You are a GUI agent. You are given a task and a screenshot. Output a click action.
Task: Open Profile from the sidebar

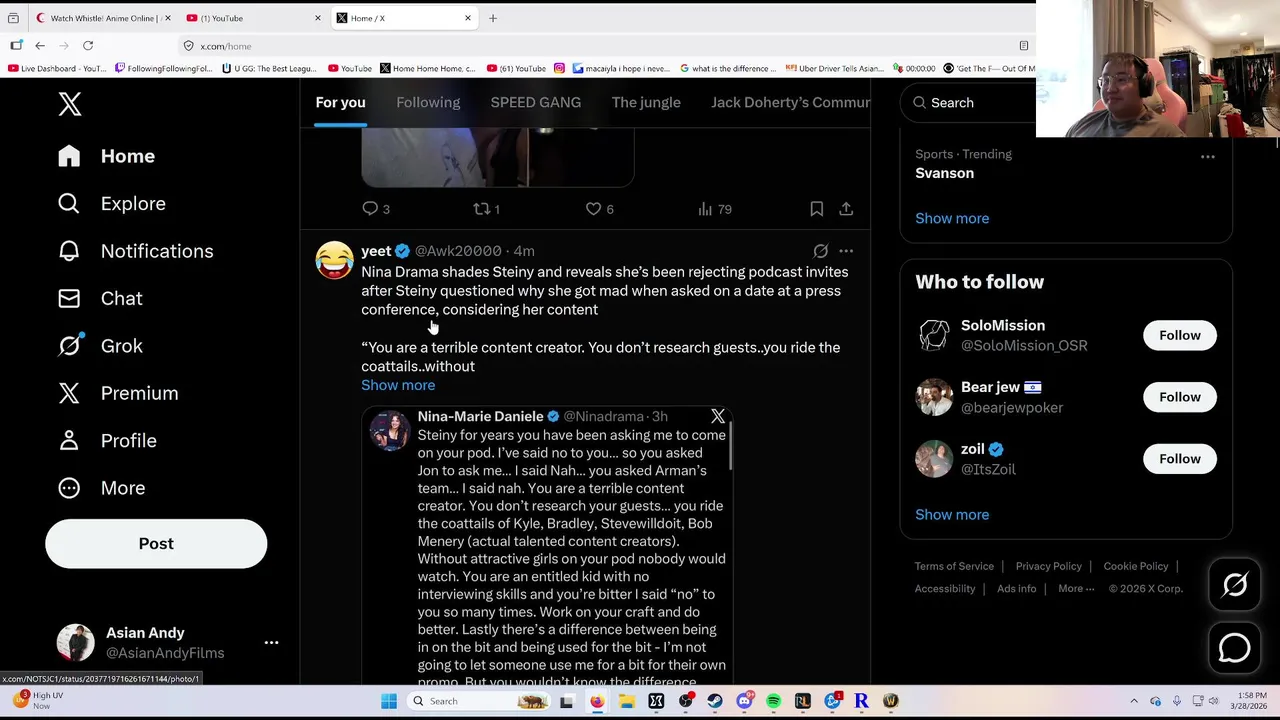pos(107,441)
